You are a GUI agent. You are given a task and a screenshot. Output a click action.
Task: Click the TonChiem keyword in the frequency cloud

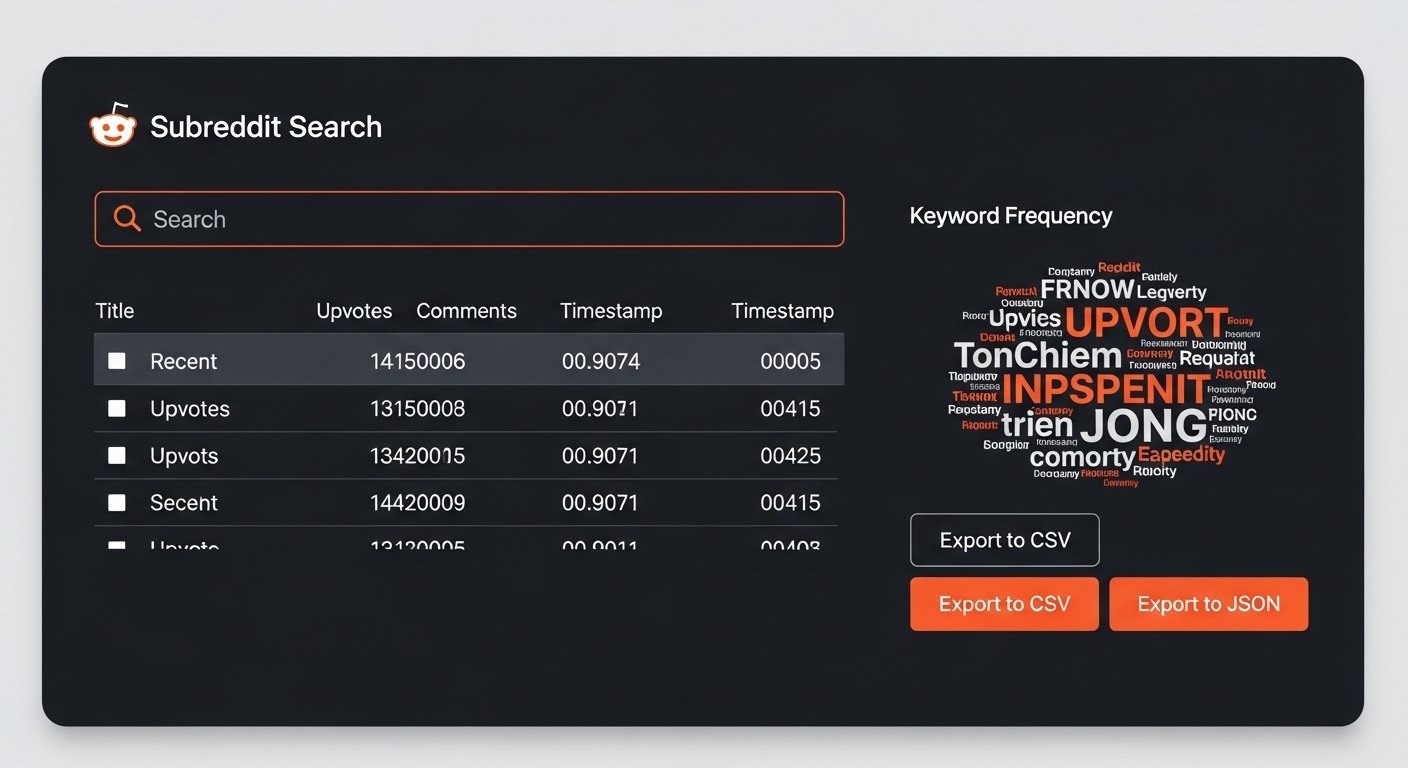pos(1038,356)
